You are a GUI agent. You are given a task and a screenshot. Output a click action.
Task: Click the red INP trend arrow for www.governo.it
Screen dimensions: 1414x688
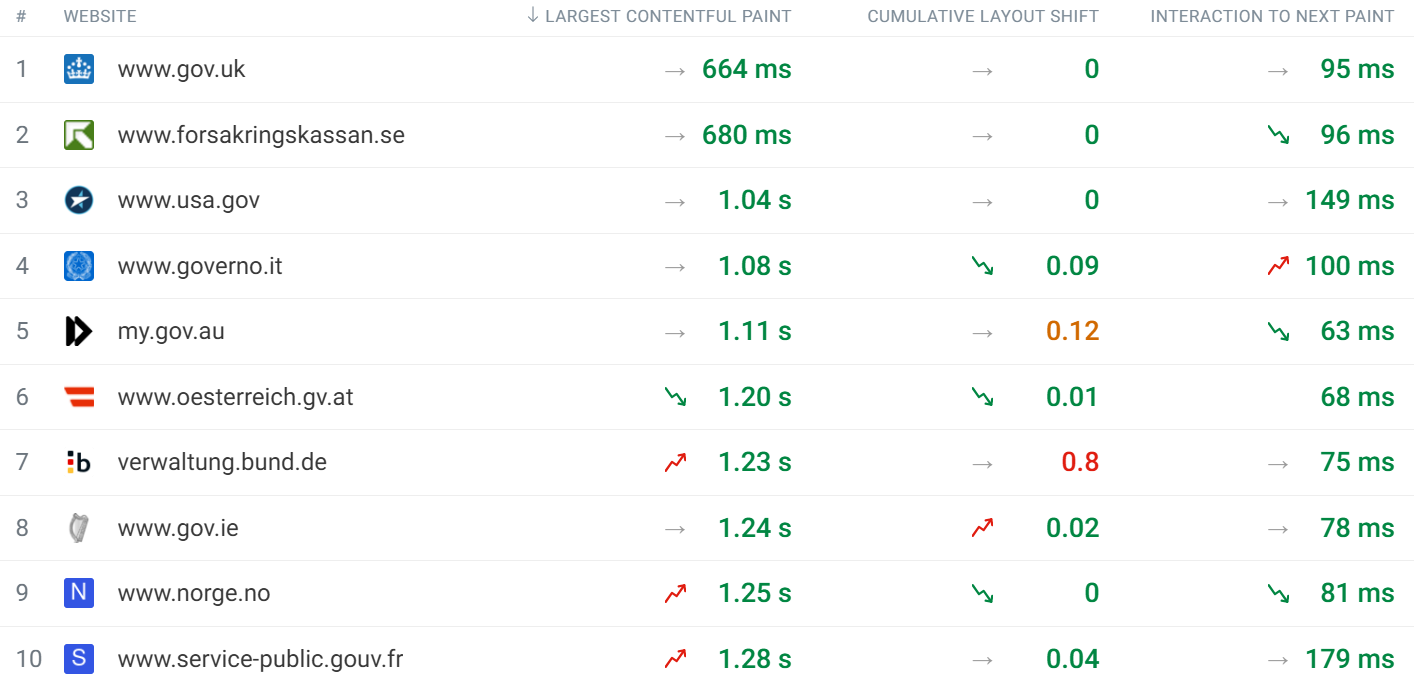(1278, 266)
